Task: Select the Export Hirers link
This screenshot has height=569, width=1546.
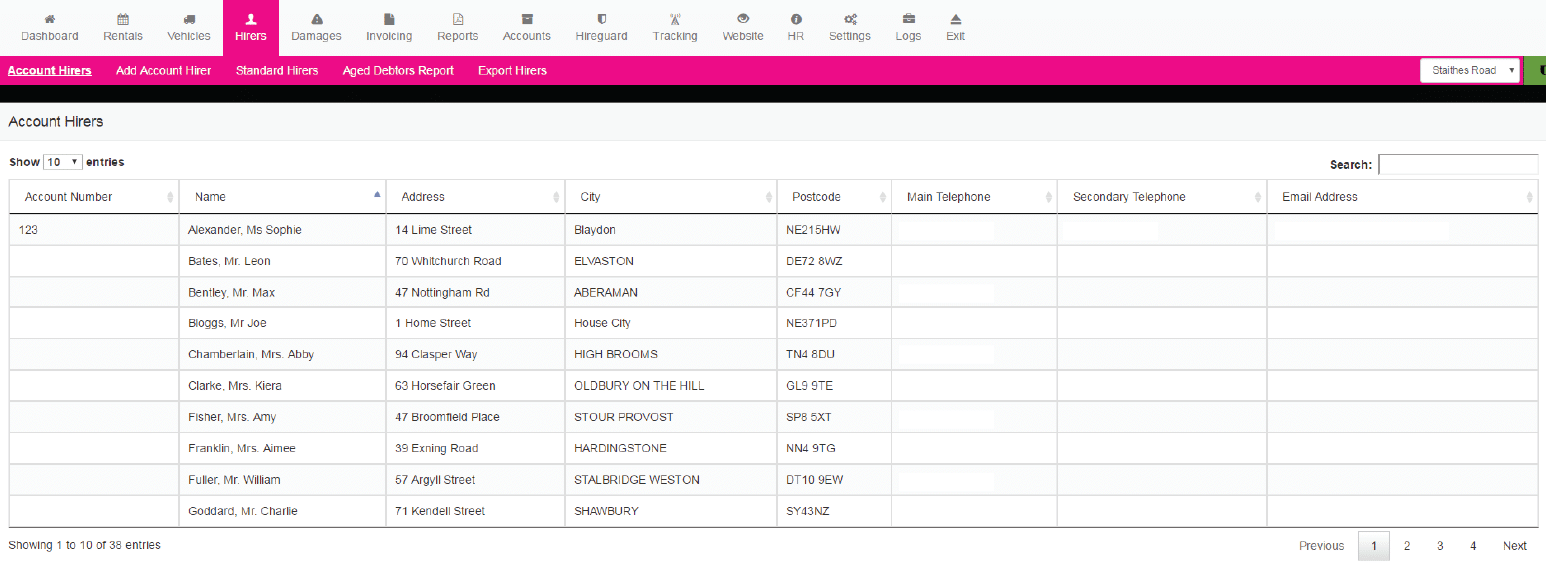Action: 512,70
